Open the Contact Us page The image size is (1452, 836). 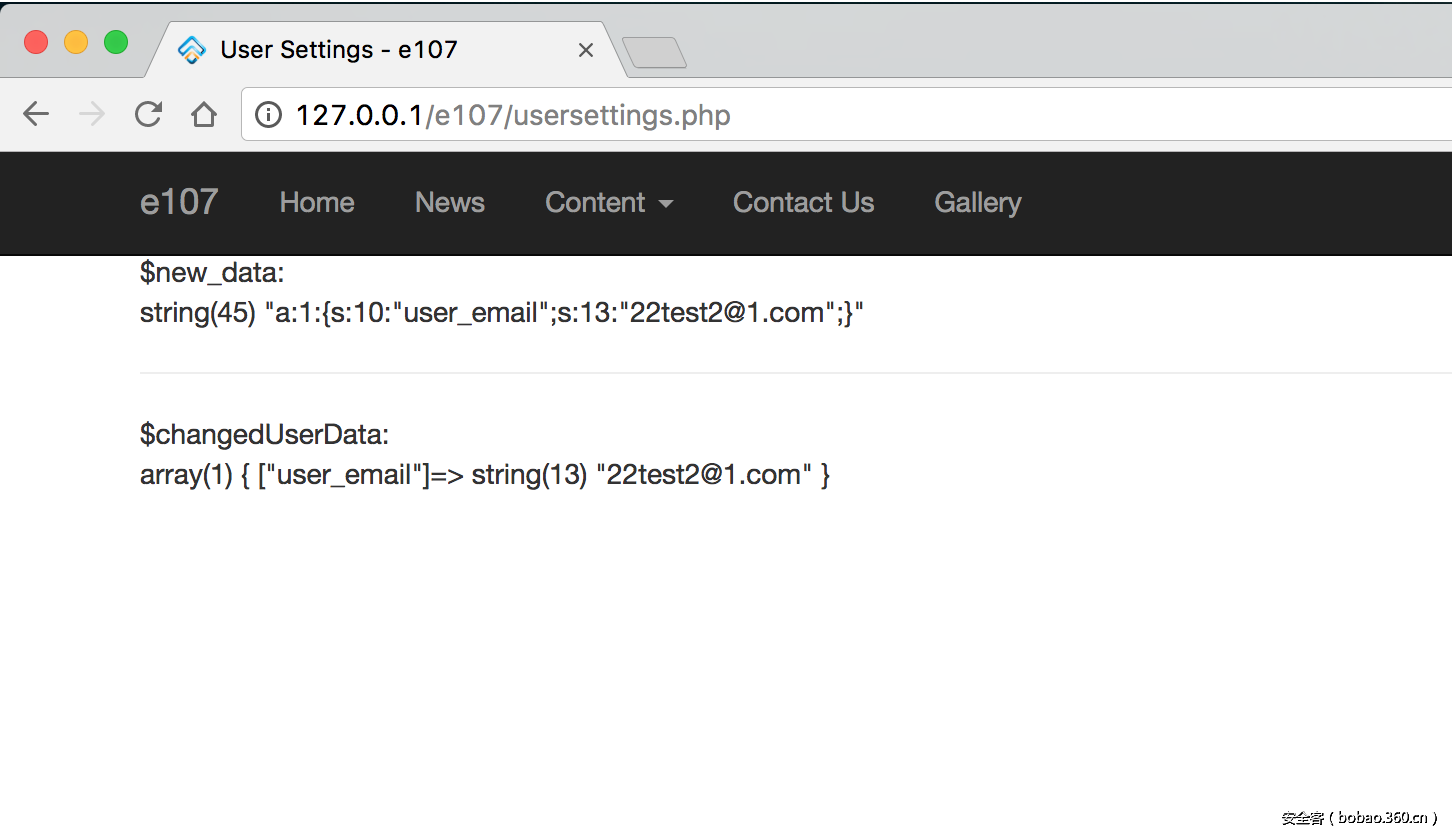[803, 203]
